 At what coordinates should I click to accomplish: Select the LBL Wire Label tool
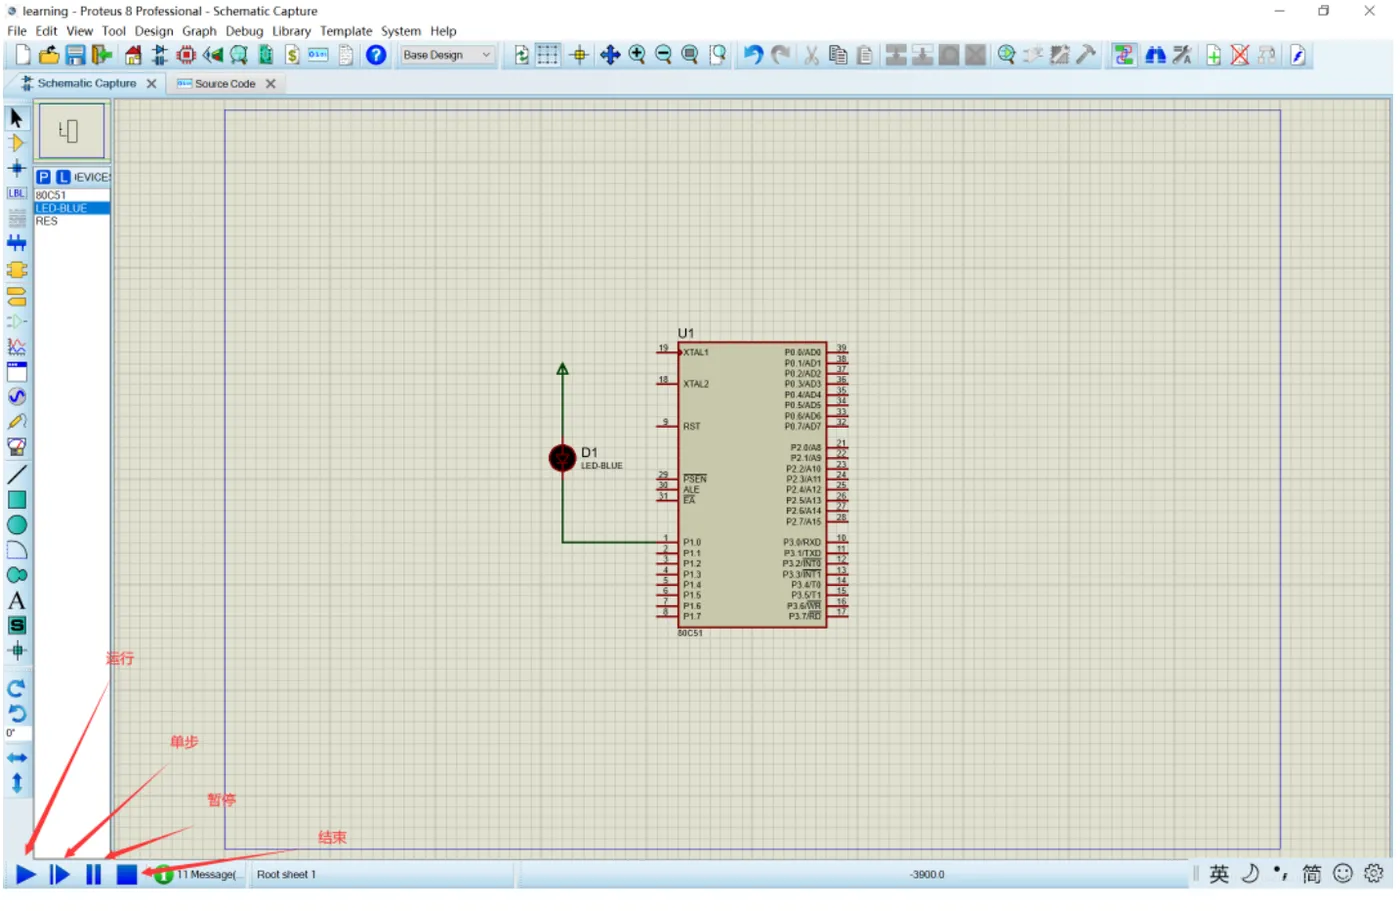coord(16,193)
